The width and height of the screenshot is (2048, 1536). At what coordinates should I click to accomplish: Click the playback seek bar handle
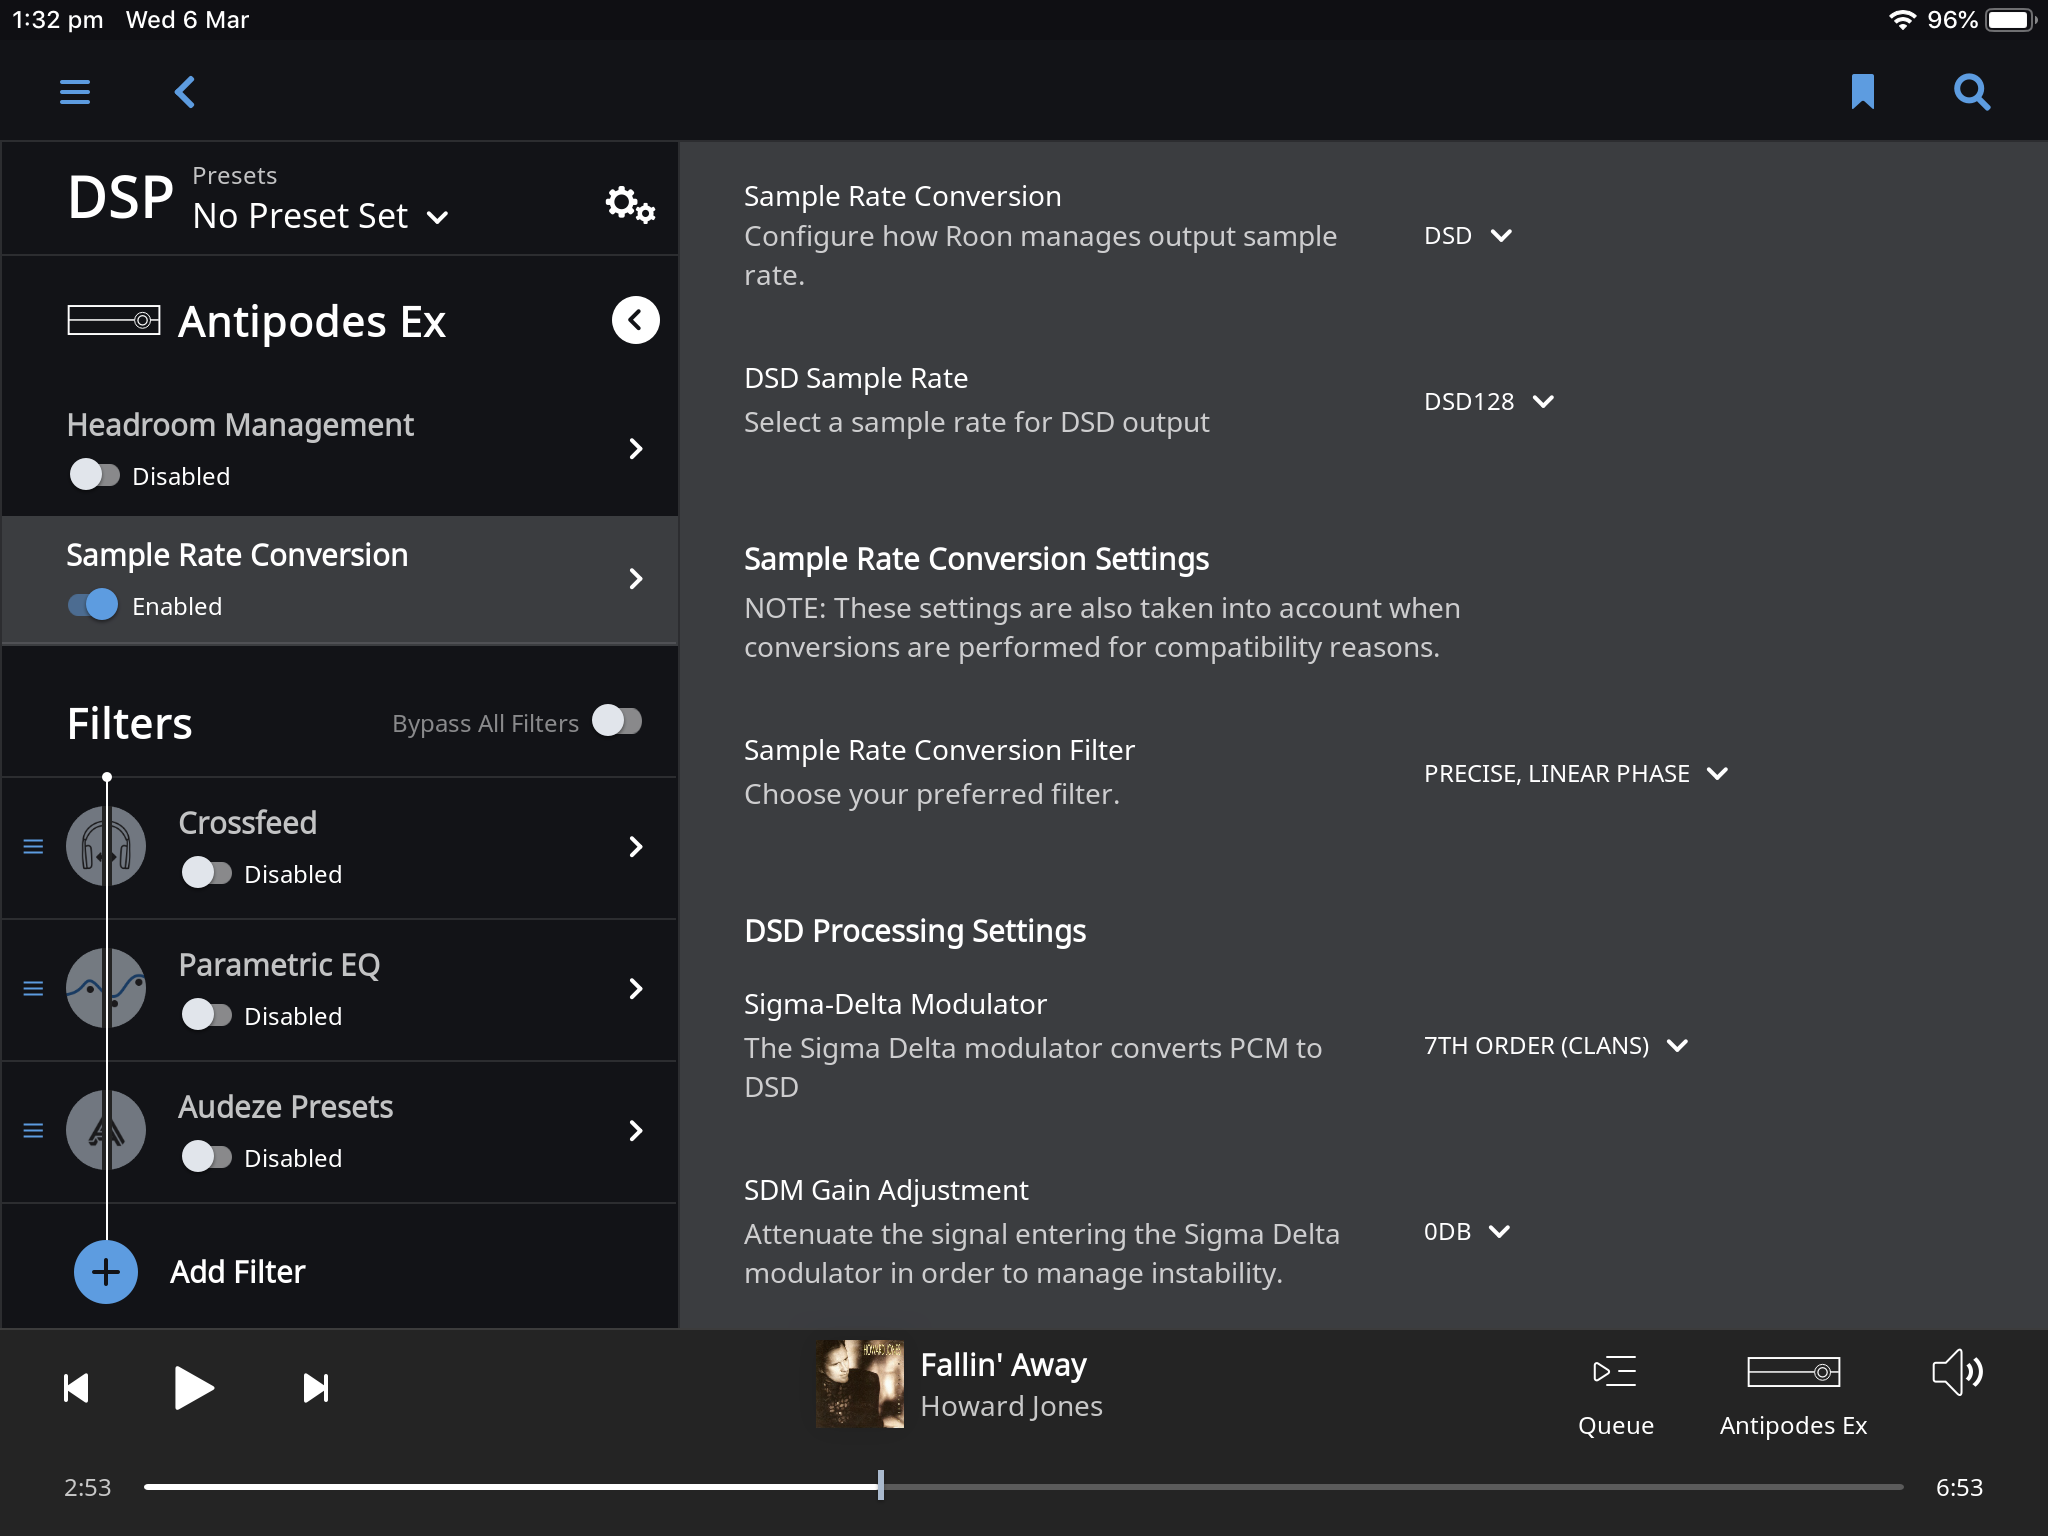coord(881,1485)
